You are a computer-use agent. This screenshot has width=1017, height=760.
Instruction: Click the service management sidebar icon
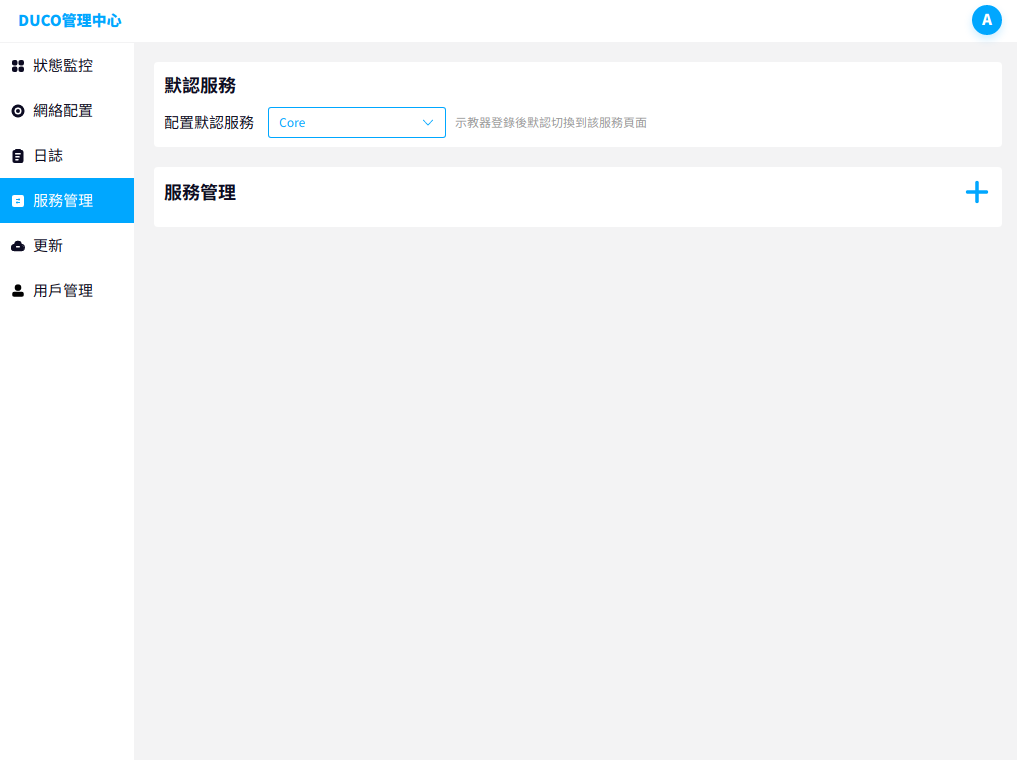tap(18, 201)
